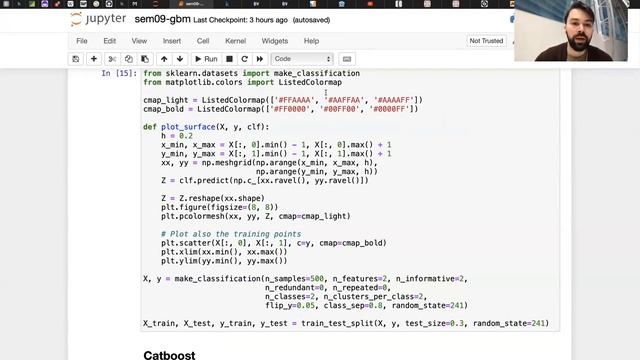The width and height of the screenshot is (640, 360).
Task: Click the n_redundant=0 argument line
Action: point(328,288)
